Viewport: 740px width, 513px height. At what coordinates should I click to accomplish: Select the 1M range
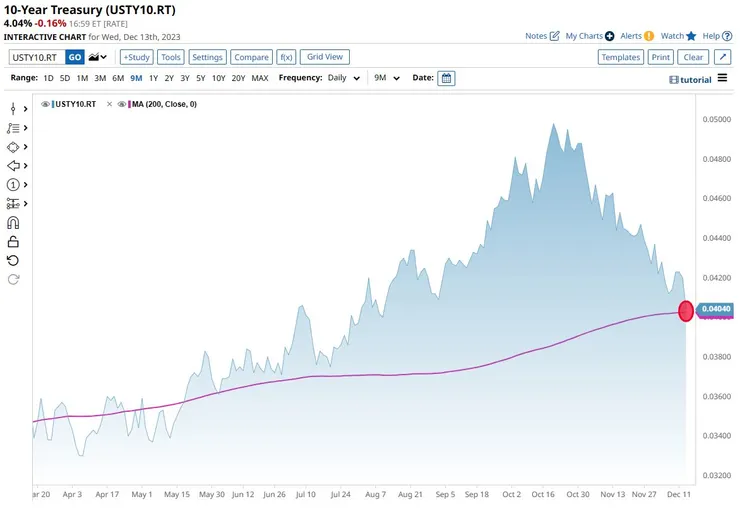82,78
